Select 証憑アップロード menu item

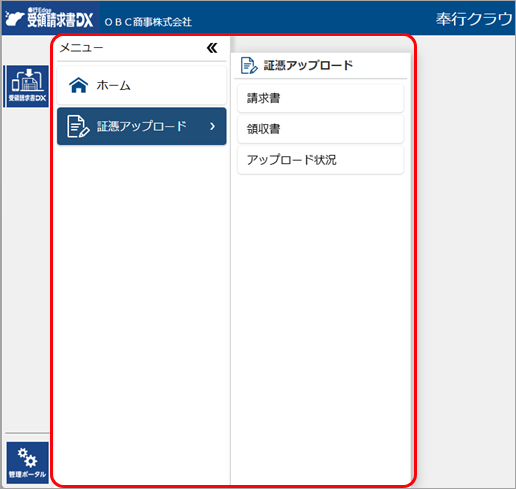[142, 126]
